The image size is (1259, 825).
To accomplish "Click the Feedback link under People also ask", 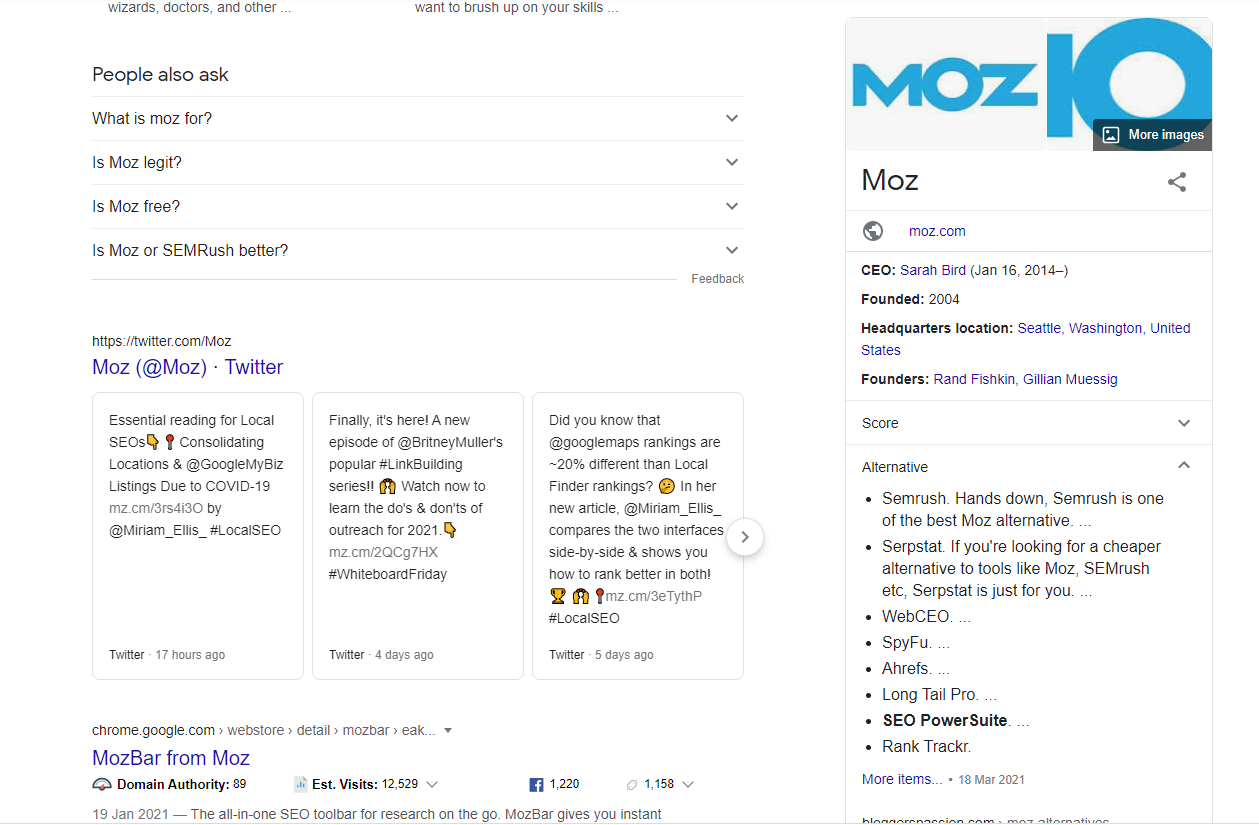I will click(718, 279).
